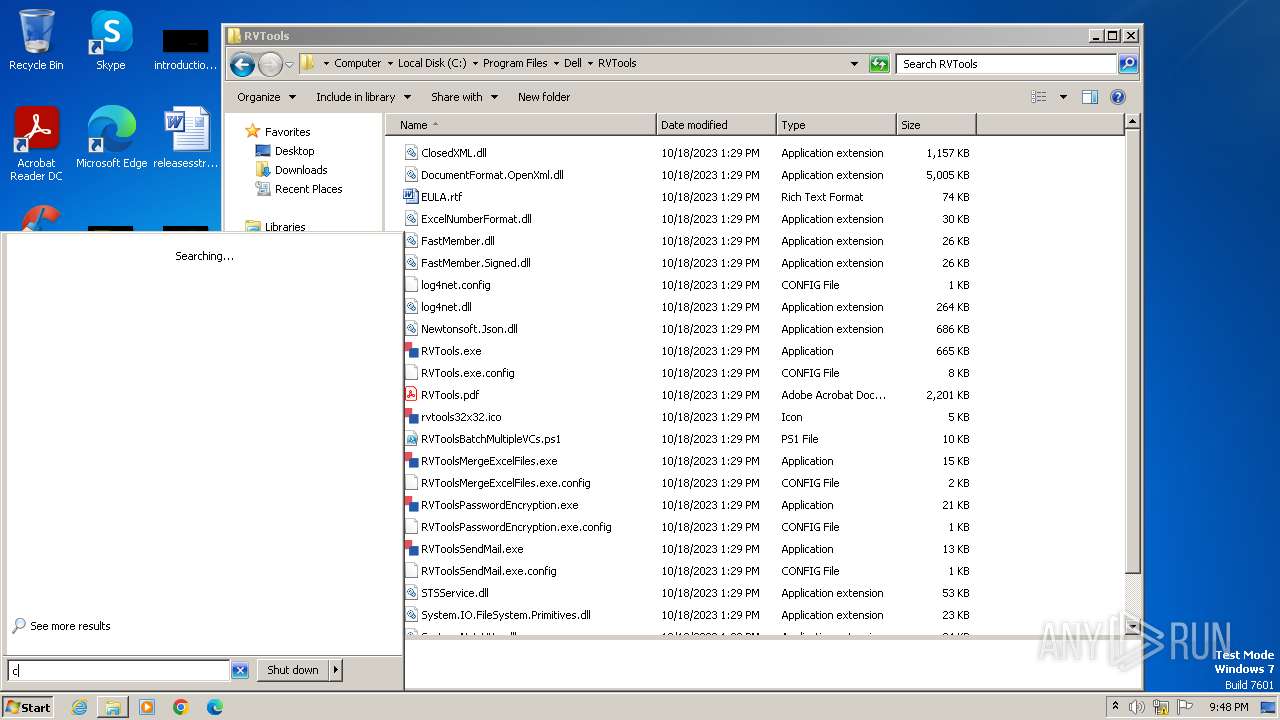
Task: Click the file list scroll up arrow
Action: pos(1132,123)
